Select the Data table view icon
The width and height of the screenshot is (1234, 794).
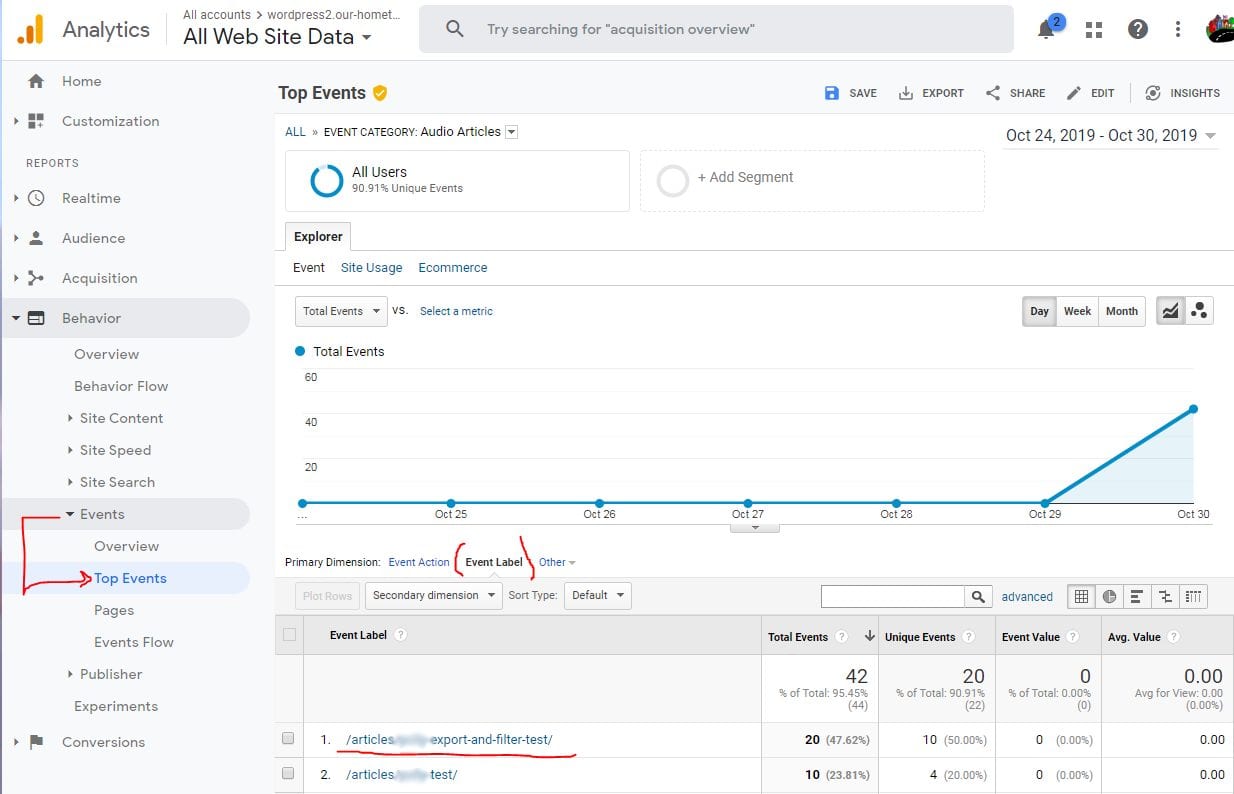(1081, 596)
